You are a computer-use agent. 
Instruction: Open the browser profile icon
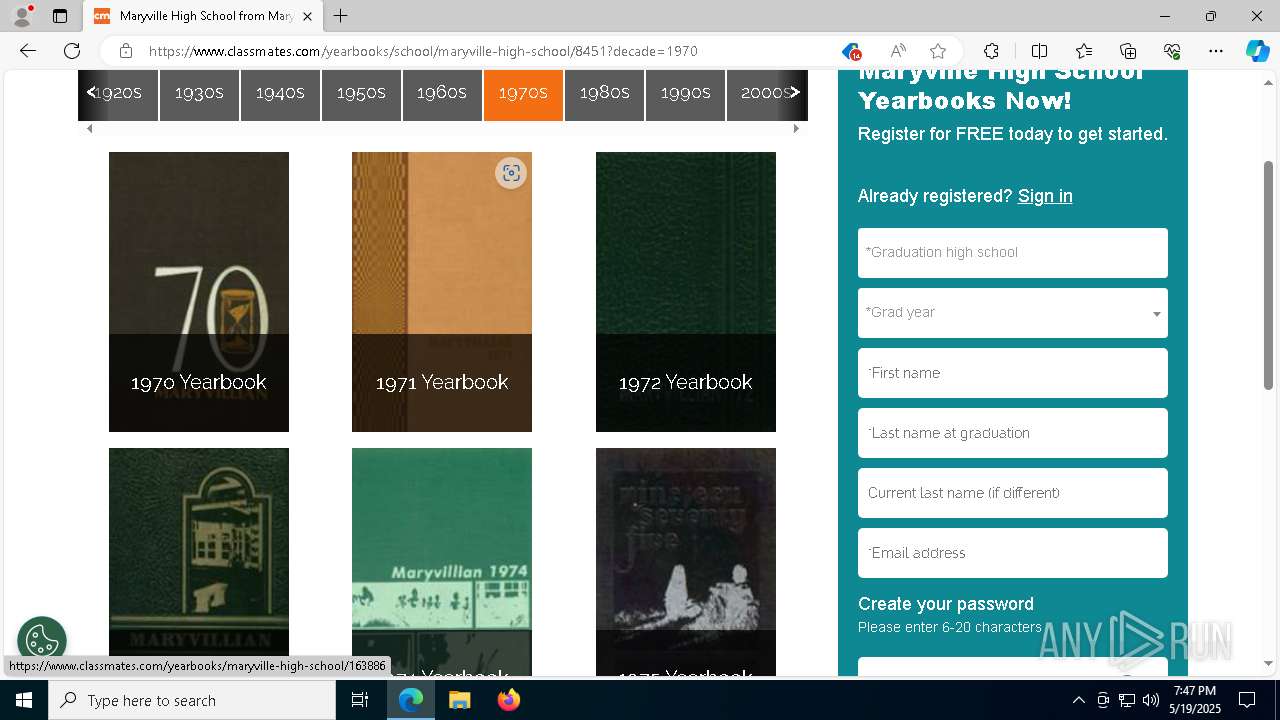pyautogui.click(x=22, y=16)
